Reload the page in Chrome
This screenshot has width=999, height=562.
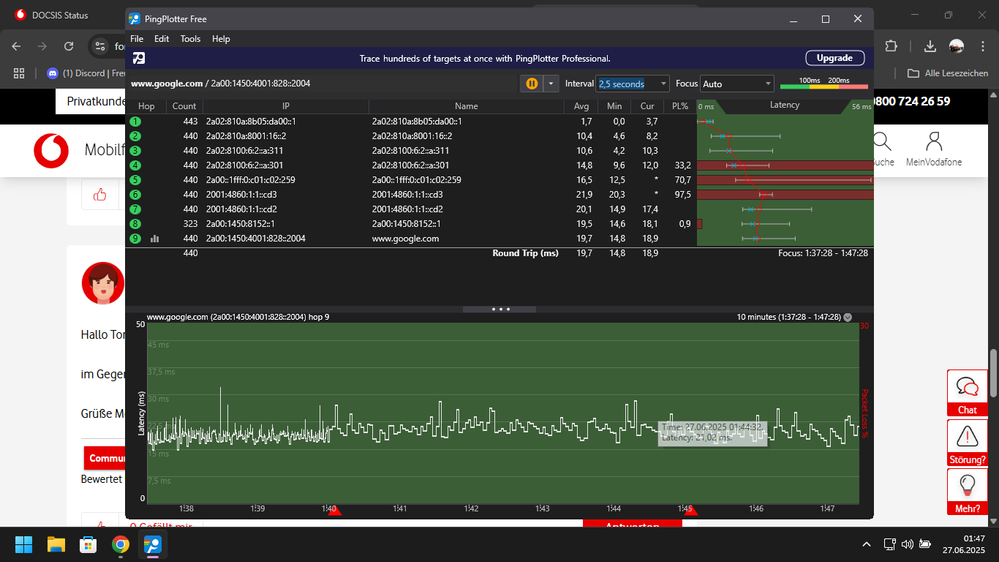point(69,46)
